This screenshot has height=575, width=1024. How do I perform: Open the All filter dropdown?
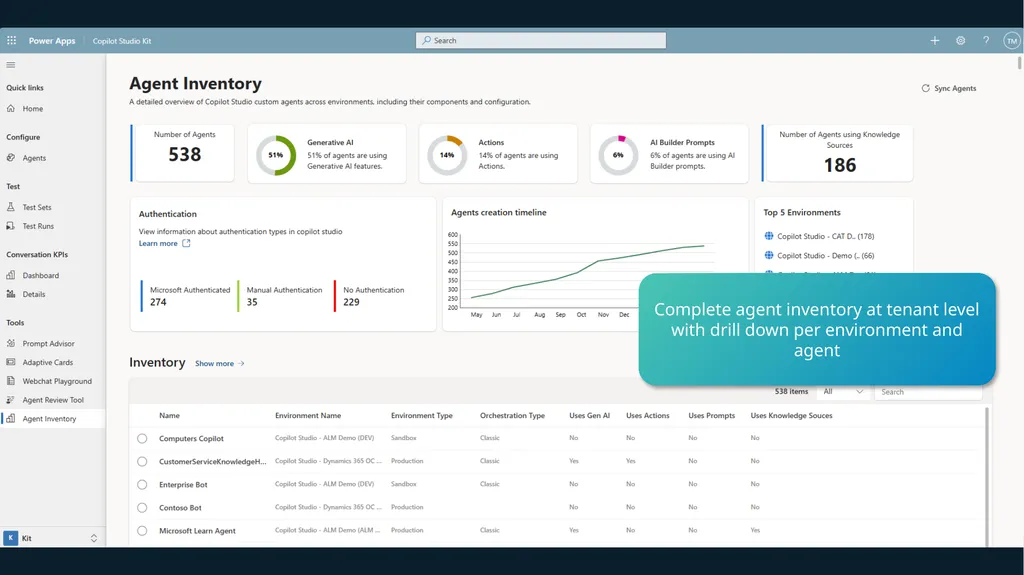[843, 391]
